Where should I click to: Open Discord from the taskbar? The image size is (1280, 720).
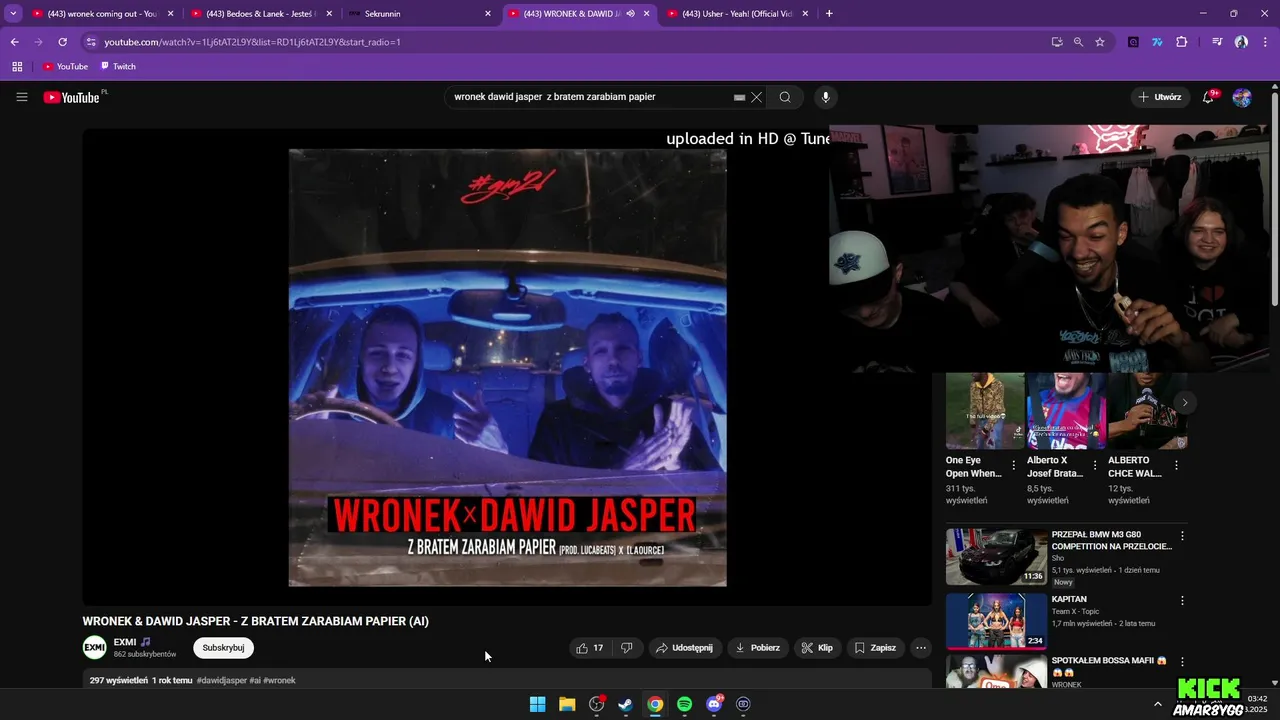point(714,704)
